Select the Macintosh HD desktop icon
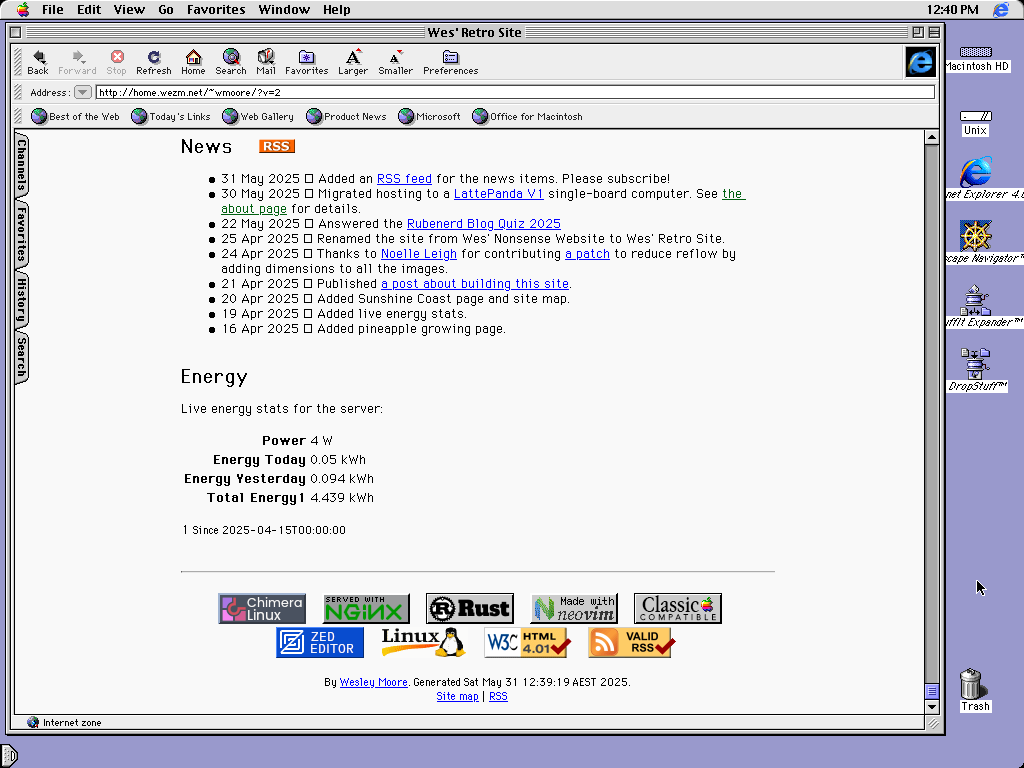Viewport: 1024px width, 768px height. coord(976,59)
